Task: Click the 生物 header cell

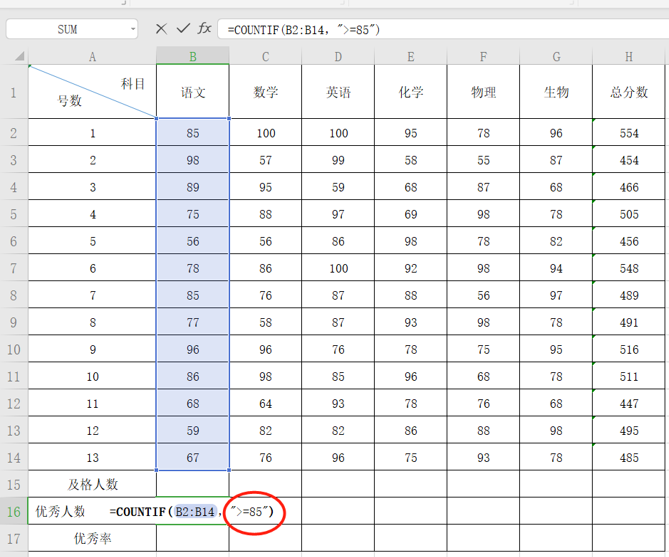Action: coord(556,92)
